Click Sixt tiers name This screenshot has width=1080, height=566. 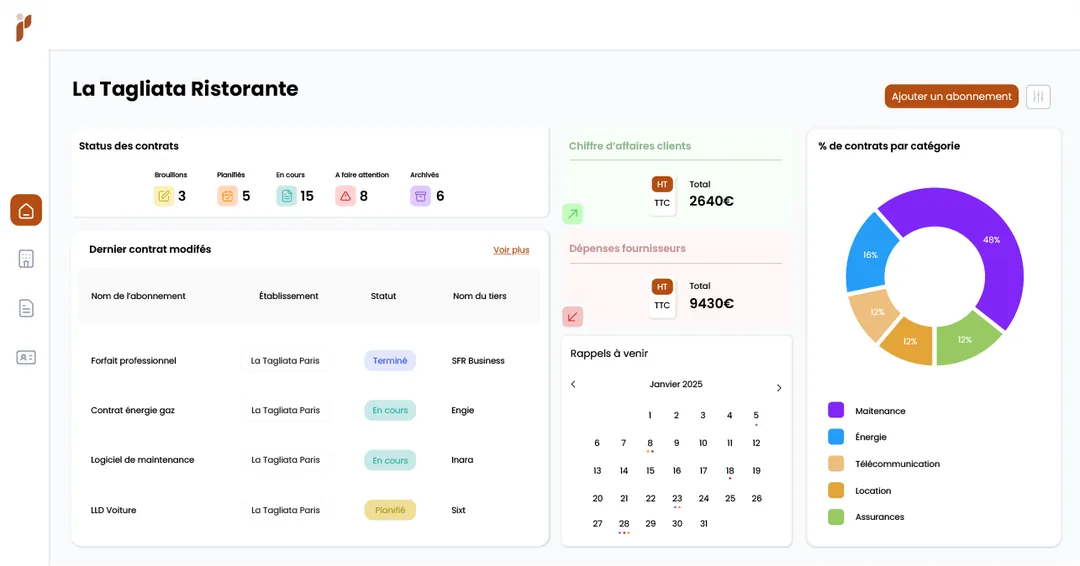pyautogui.click(x=458, y=510)
